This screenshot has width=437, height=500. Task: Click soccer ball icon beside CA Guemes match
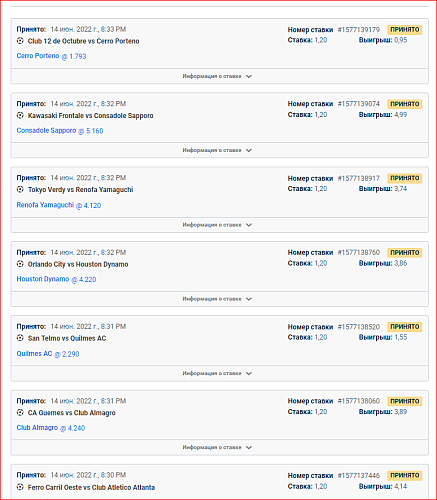coord(20,413)
